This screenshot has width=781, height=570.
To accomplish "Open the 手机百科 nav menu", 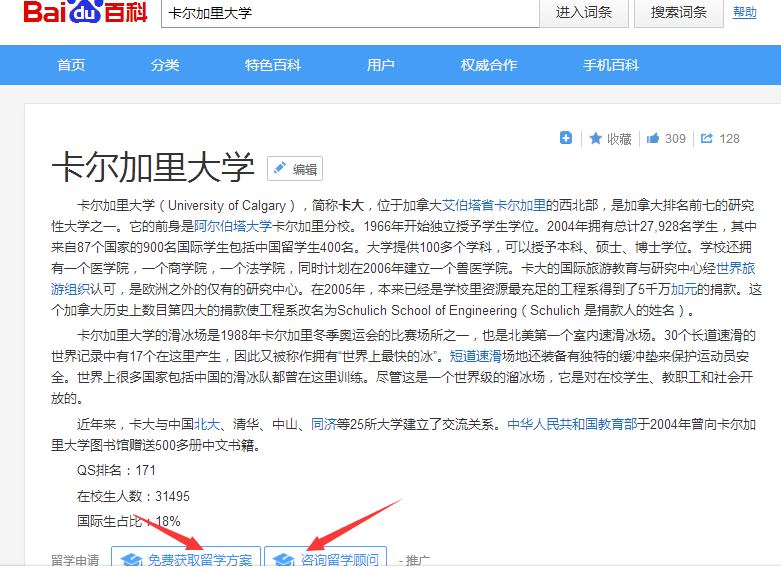I will pos(611,65).
